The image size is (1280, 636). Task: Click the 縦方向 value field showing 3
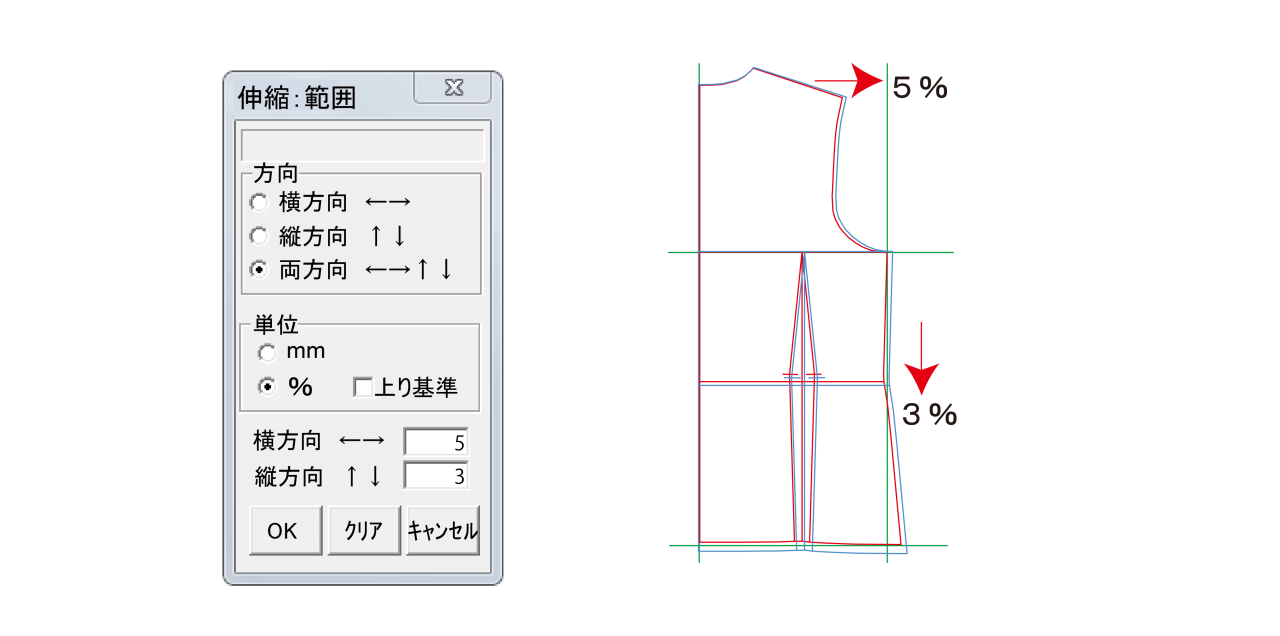pyautogui.click(x=435, y=476)
